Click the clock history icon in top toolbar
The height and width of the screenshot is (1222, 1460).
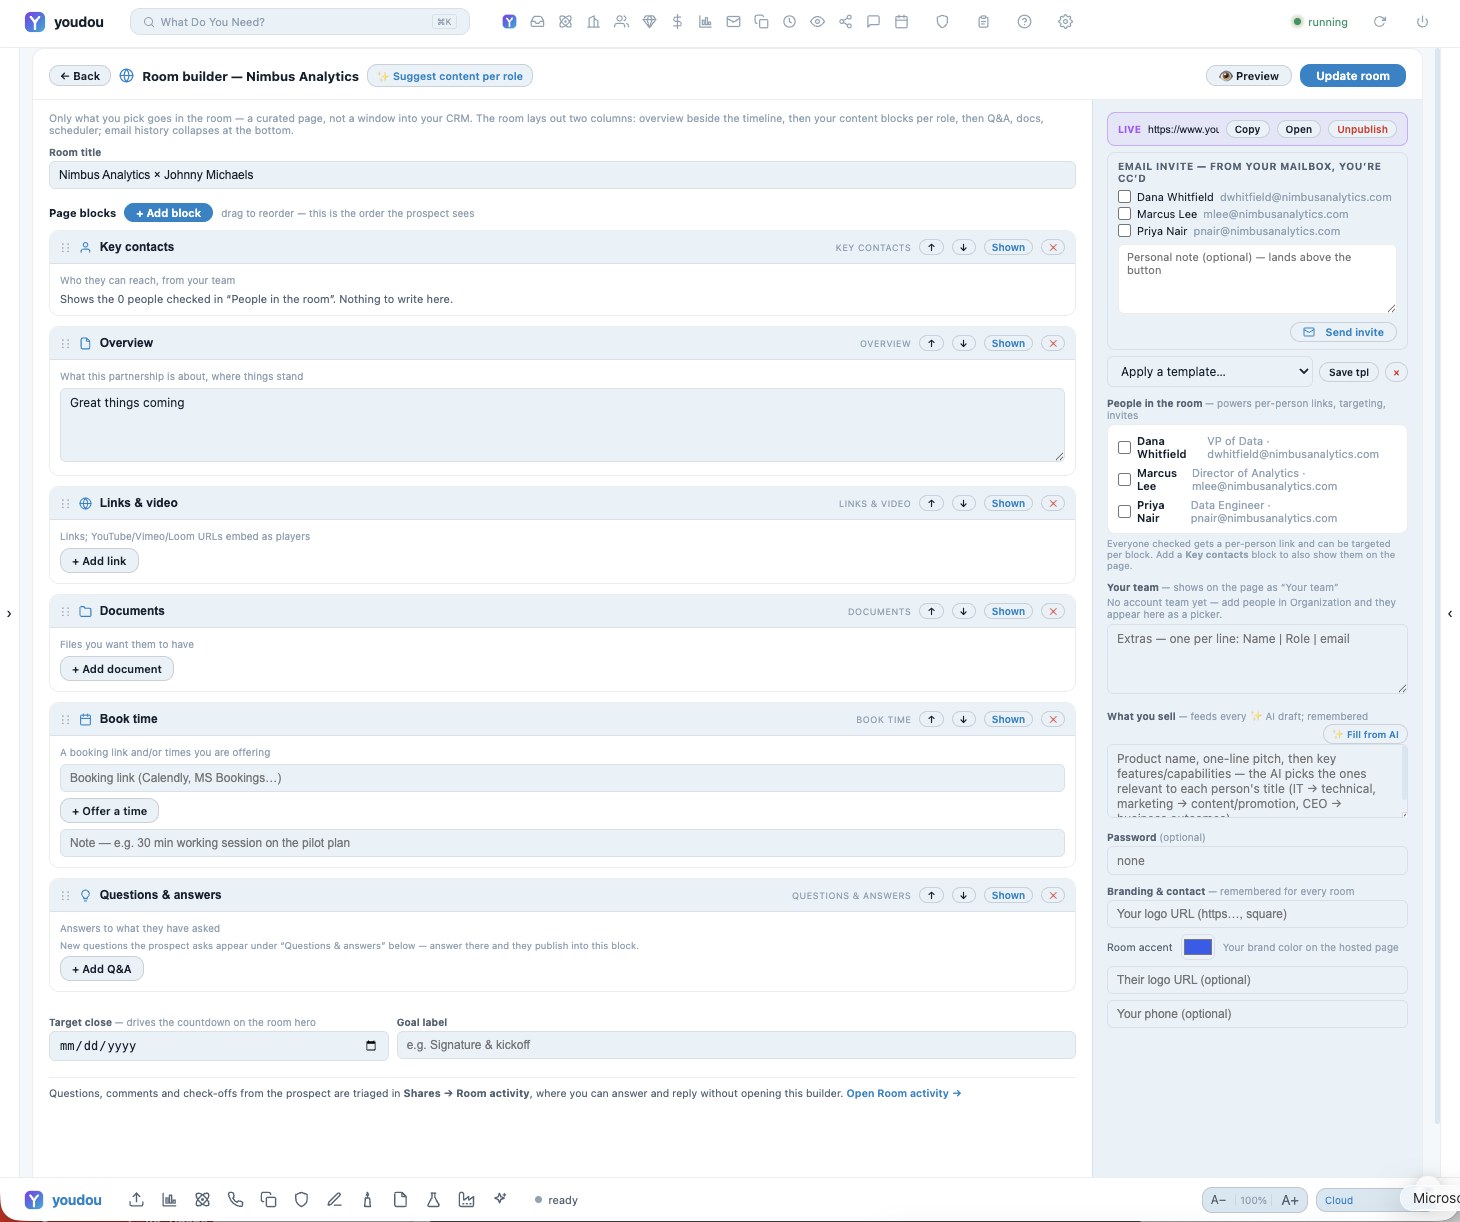pyautogui.click(x=789, y=22)
